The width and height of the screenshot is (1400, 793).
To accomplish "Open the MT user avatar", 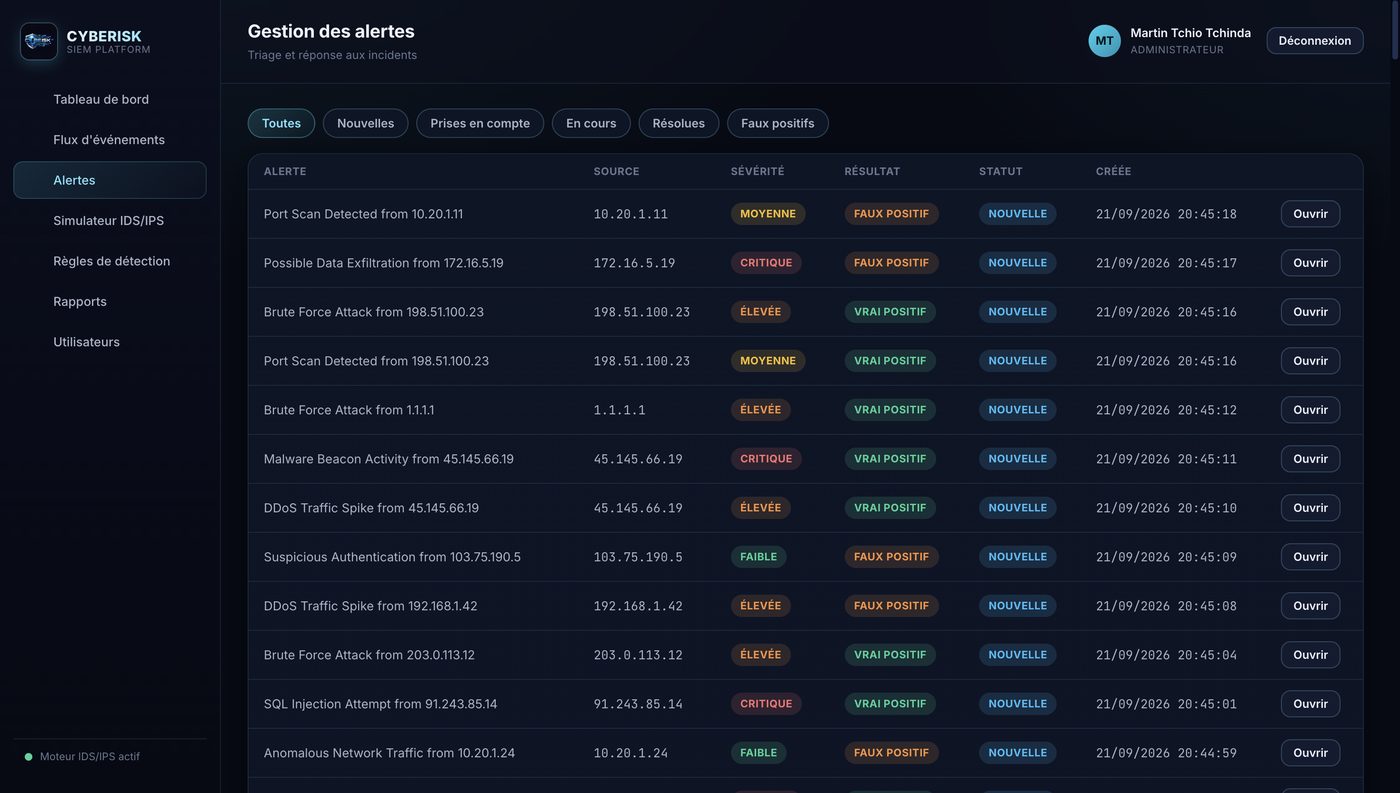I will tap(1104, 41).
